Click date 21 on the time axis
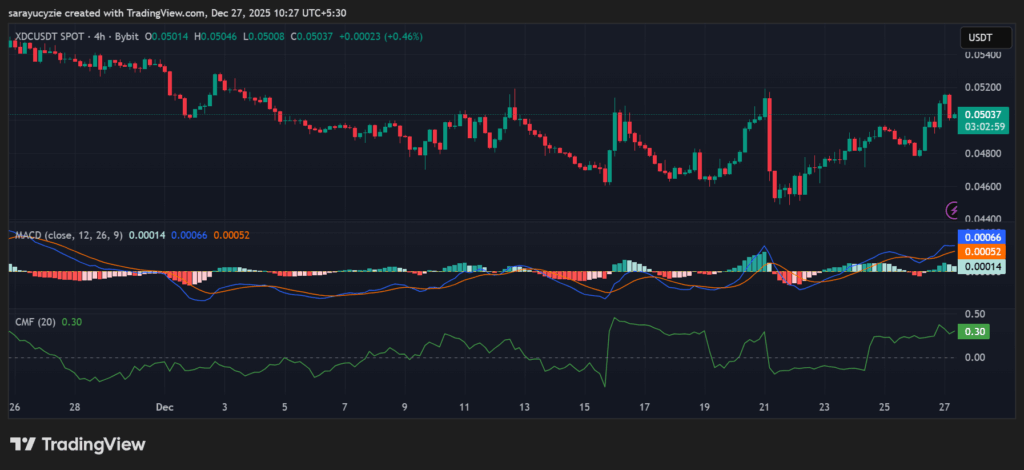 point(765,408)
